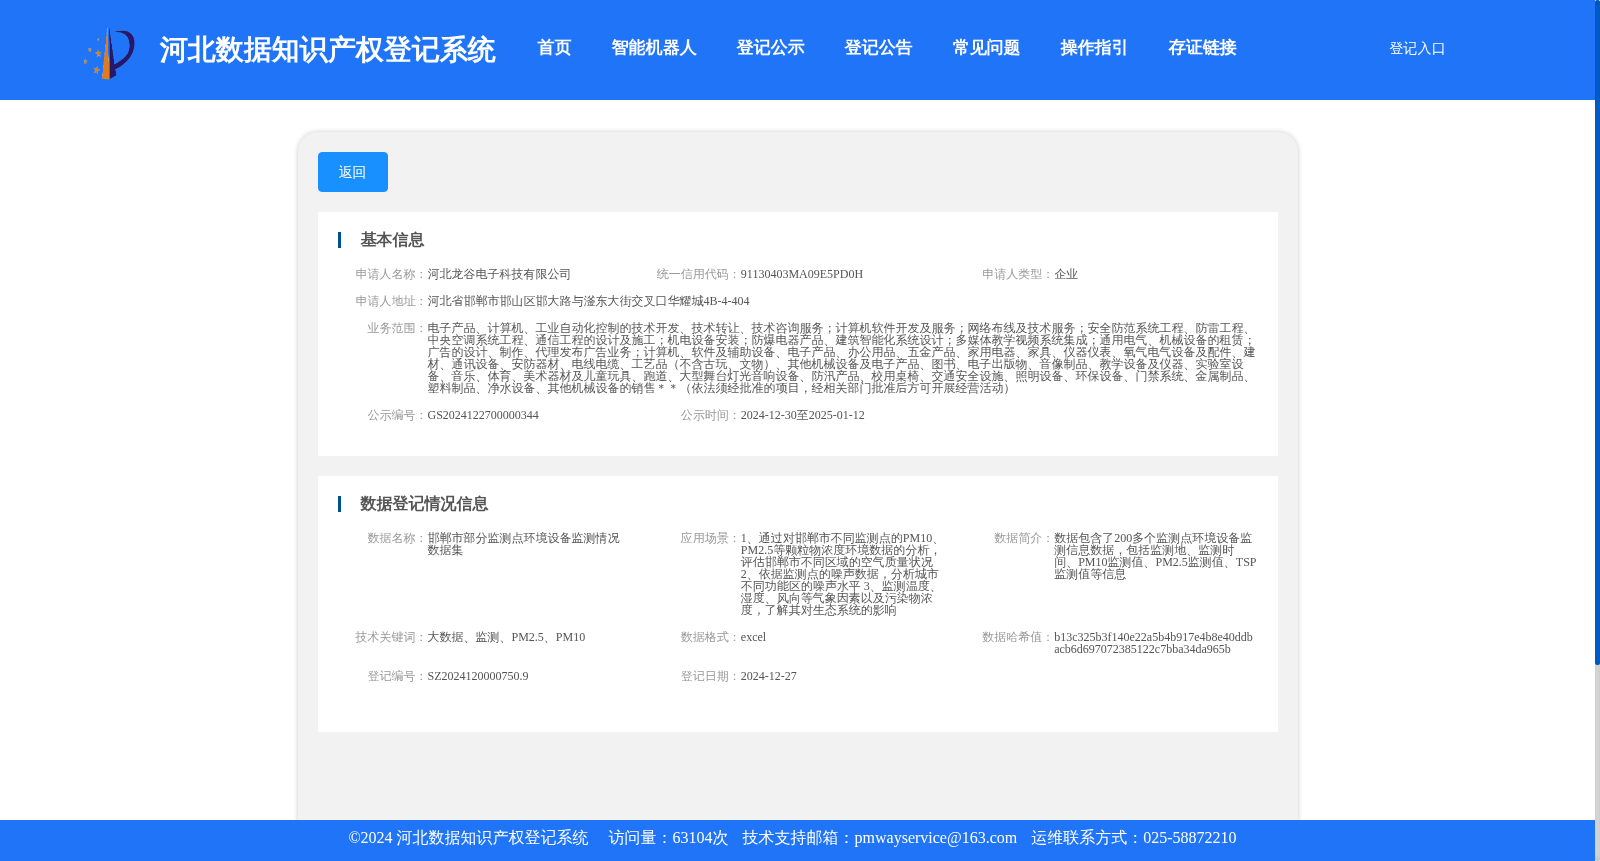Open the 智能机器人 menu item
1600x861 pixels.
pyautogui.click(x=654, y=48)
